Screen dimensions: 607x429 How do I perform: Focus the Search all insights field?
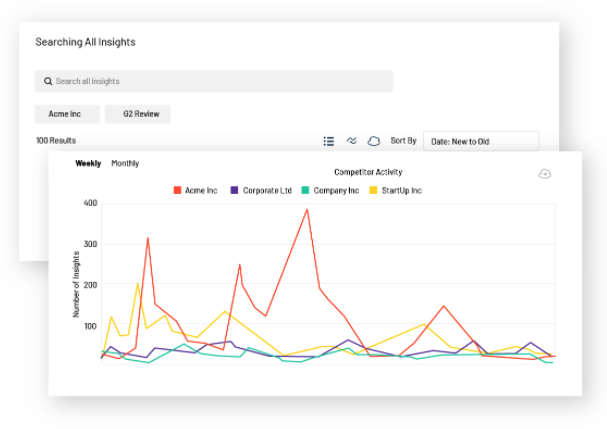pyautogui.click(x=214, y=81)
